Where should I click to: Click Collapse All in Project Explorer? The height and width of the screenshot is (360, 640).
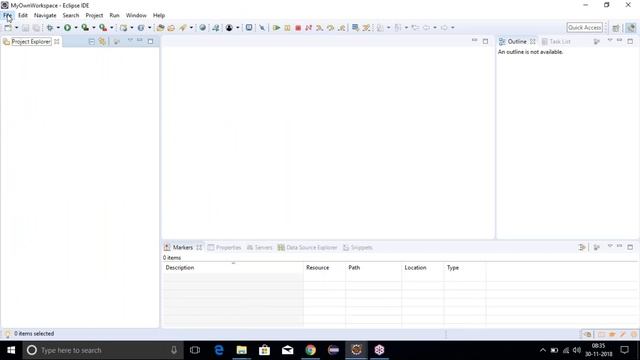91,42
